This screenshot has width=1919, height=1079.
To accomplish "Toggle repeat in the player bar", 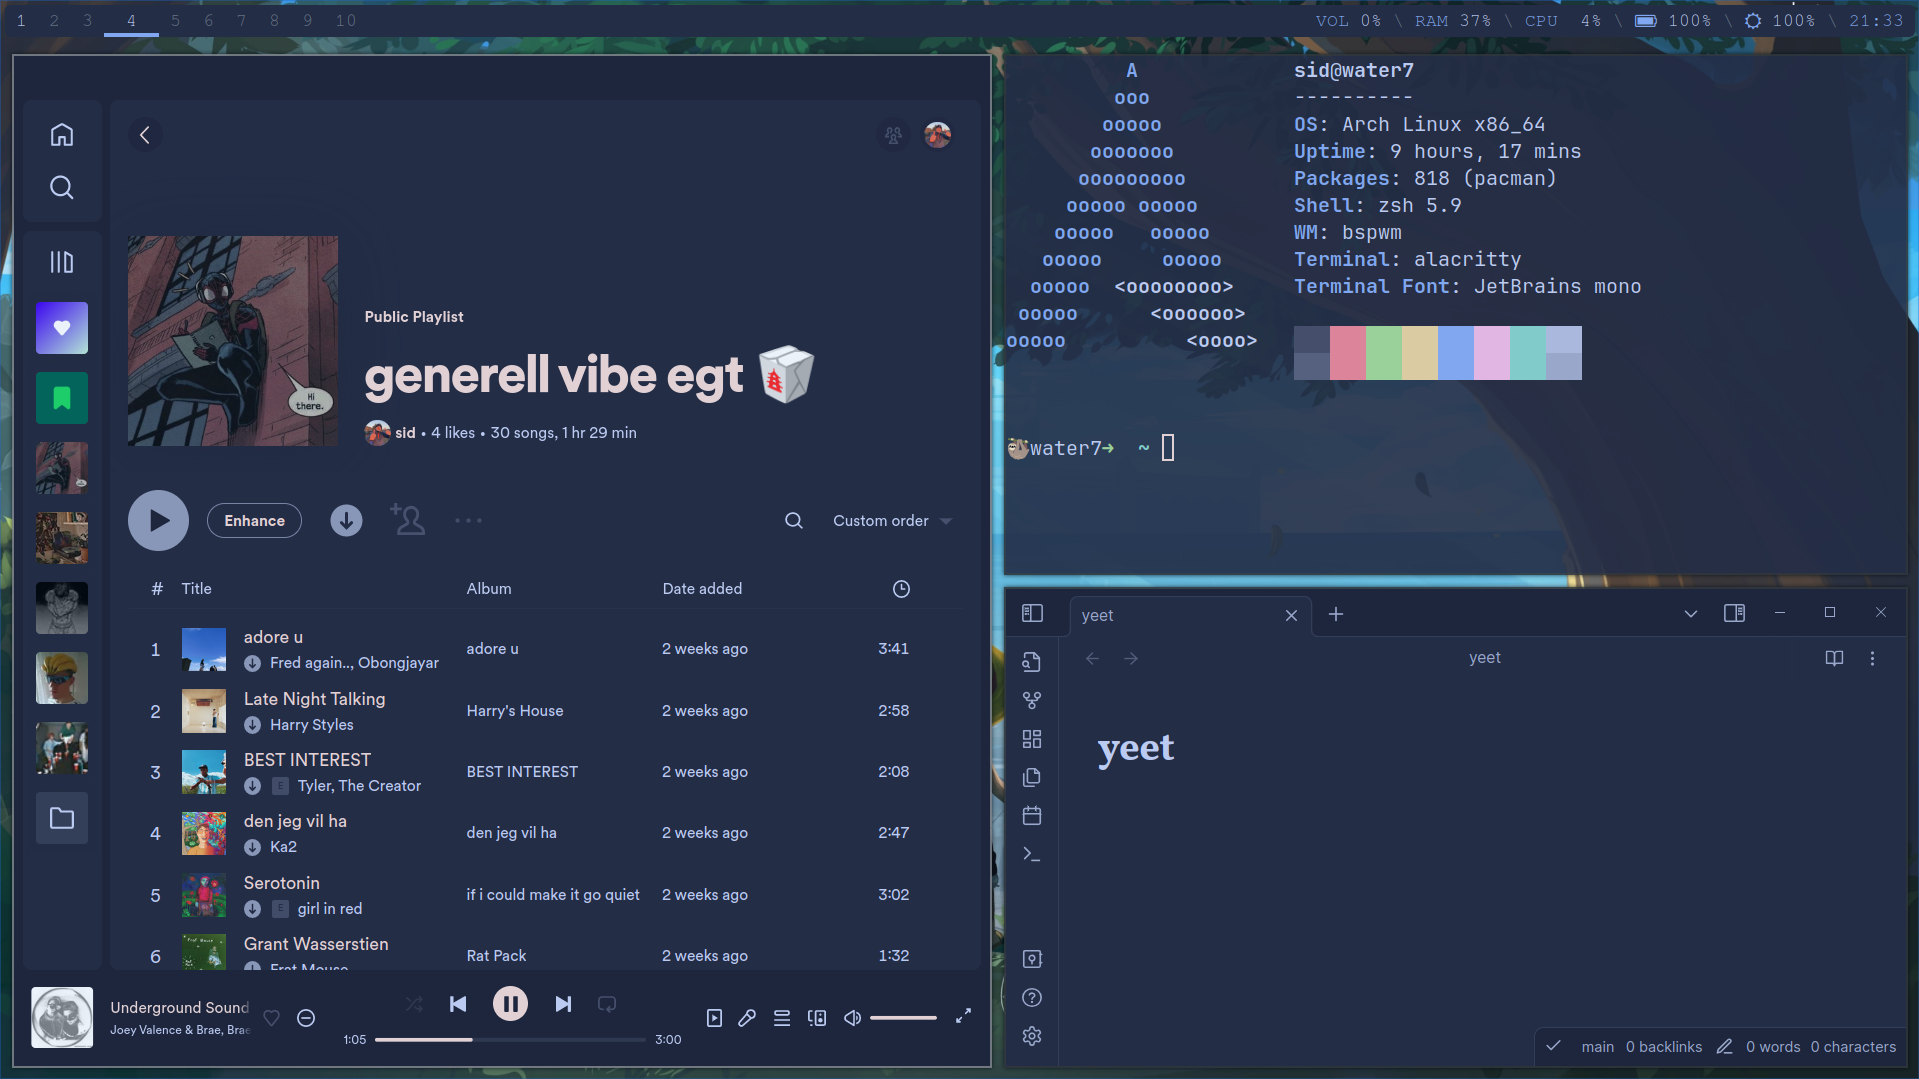I will [x=606, y=1004].
